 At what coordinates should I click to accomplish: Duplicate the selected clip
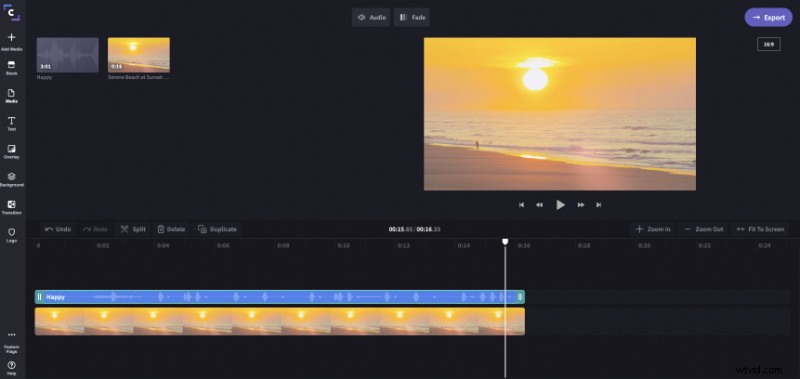point(217,229)
